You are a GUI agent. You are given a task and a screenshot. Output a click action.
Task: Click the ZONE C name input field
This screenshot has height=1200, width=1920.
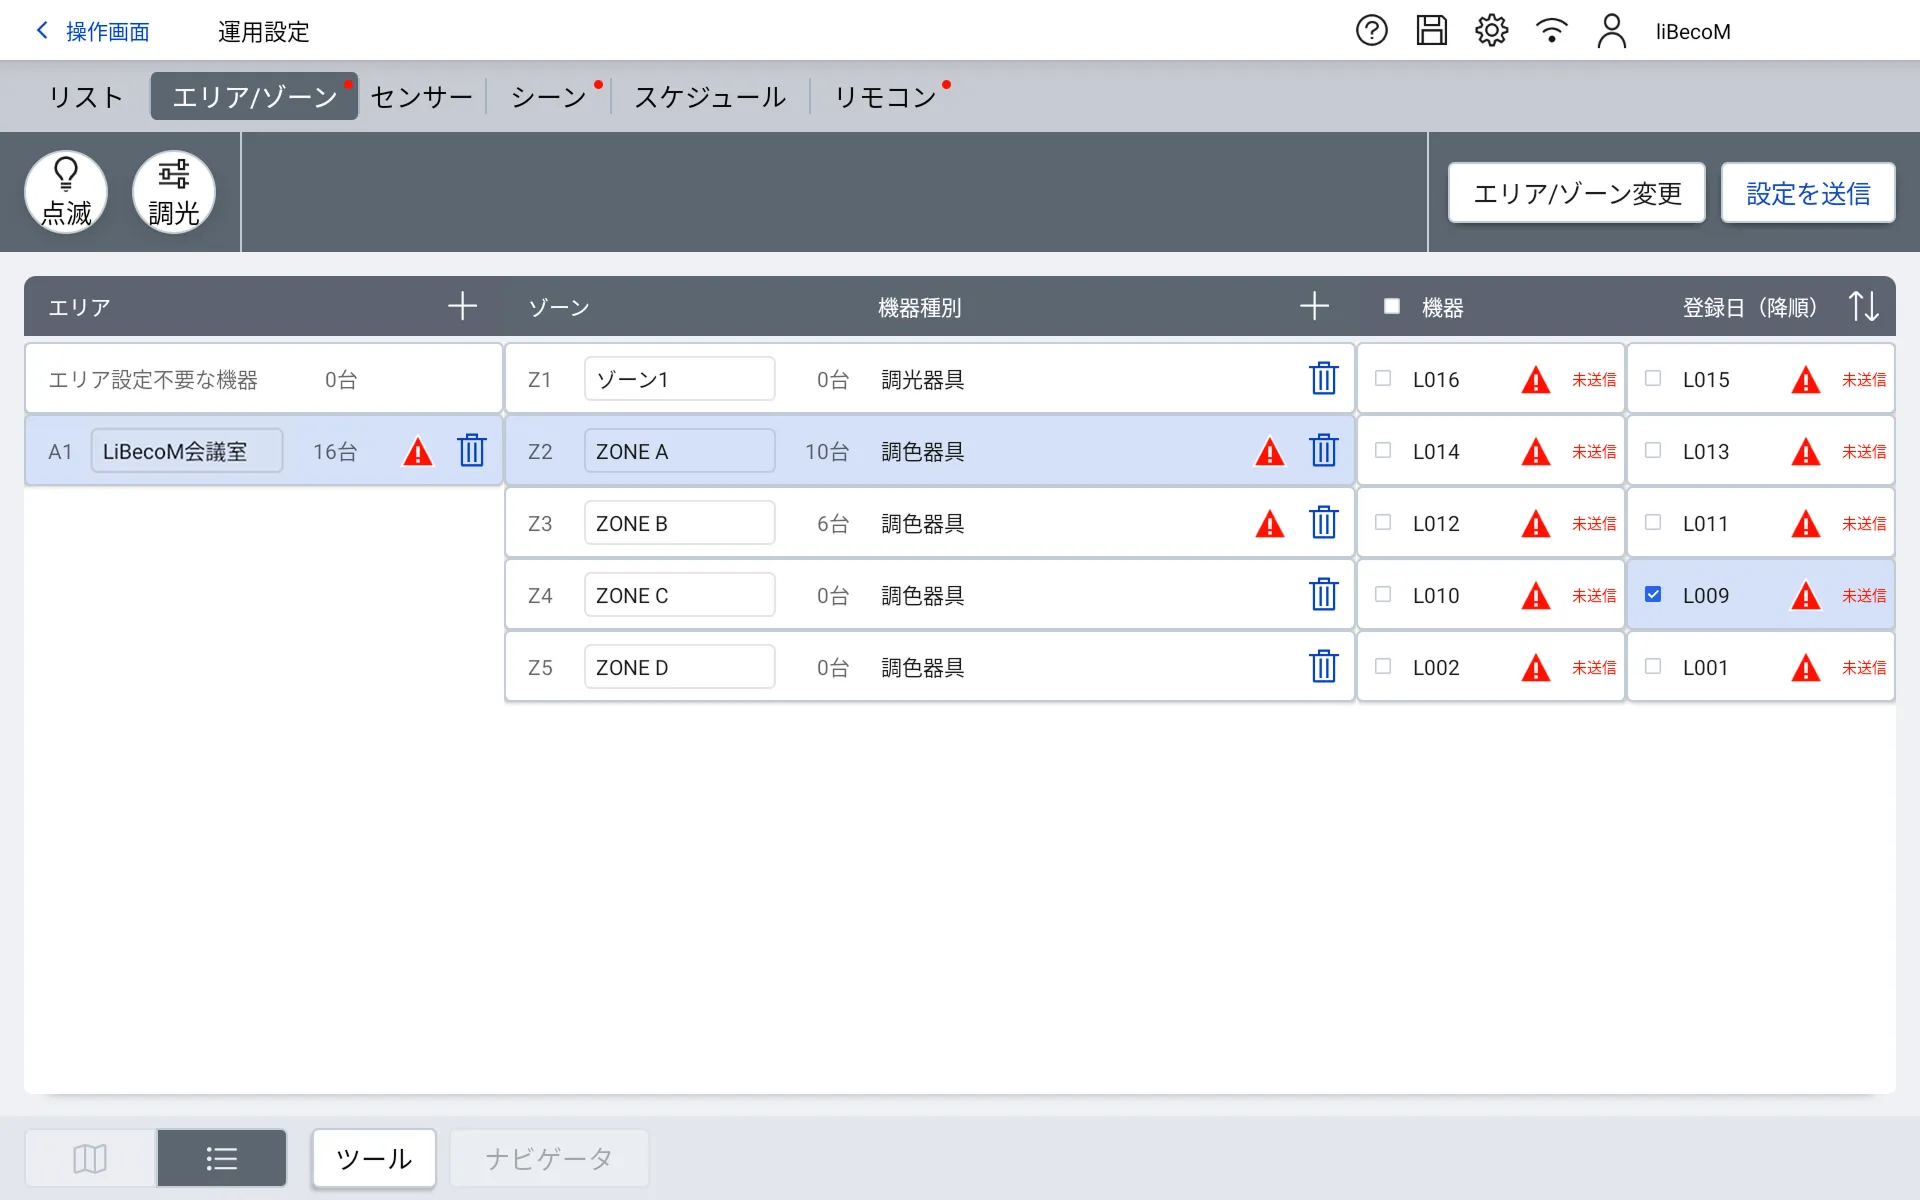[679, 595]
